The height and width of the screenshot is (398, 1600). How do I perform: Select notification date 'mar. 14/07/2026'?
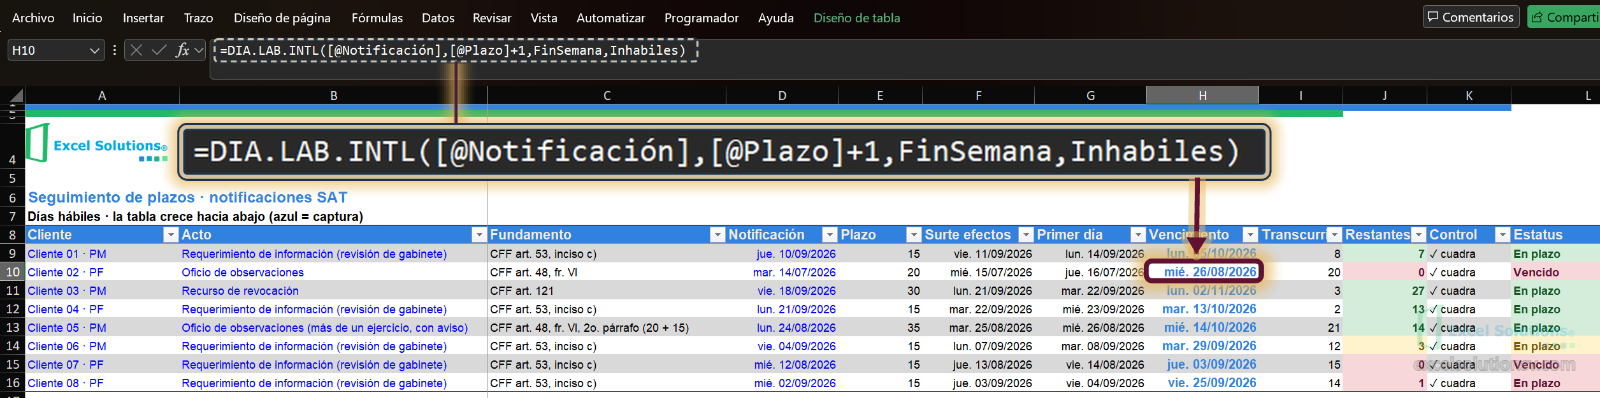[782, 272]
